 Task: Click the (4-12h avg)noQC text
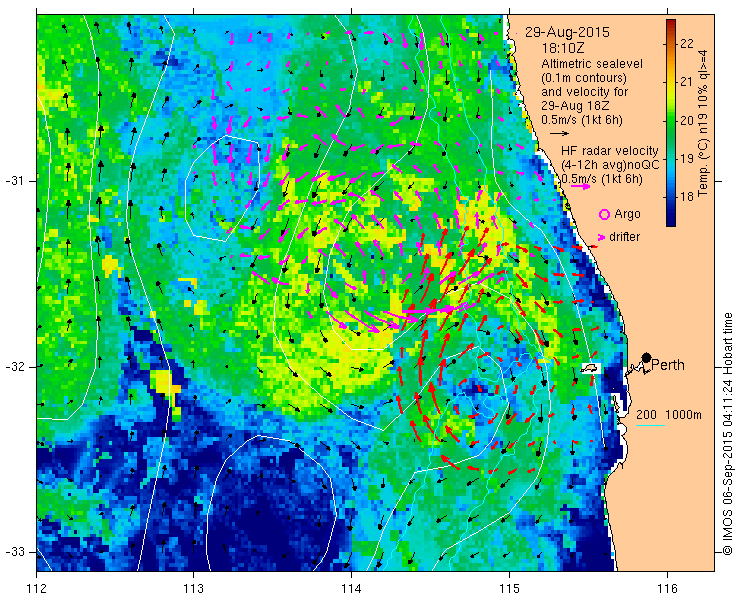click(610, 165)
